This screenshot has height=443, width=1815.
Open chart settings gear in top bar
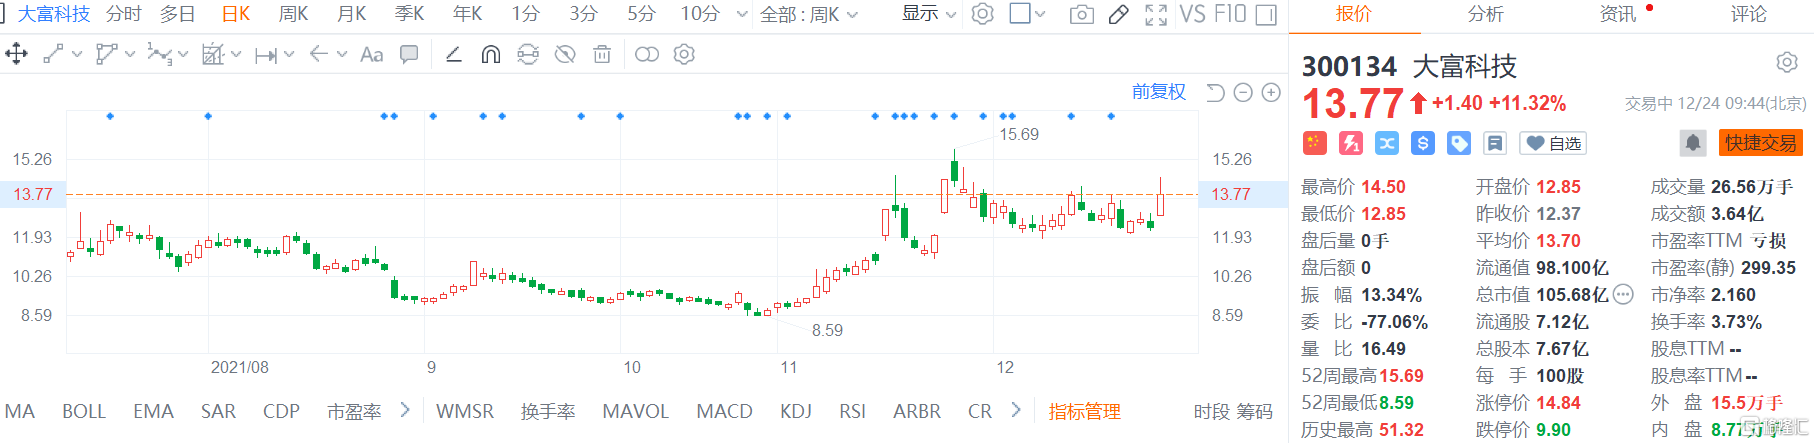coord(983,14)
